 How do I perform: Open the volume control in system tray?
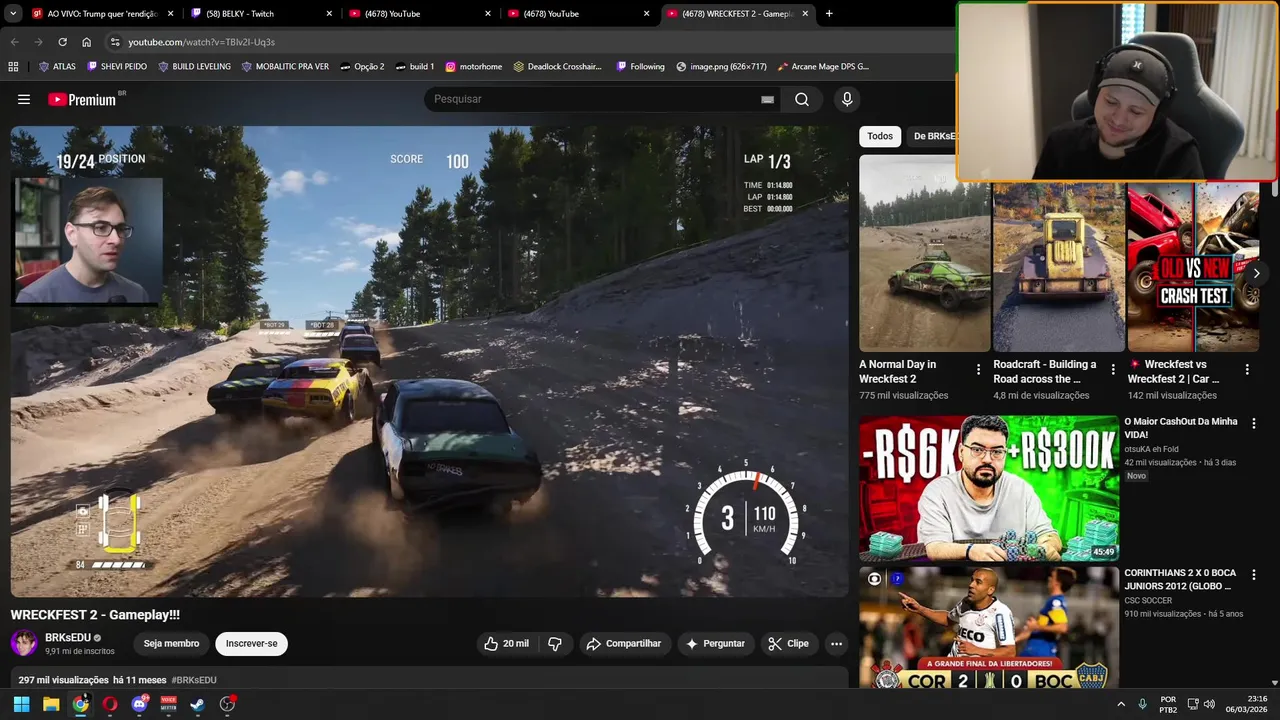pyautogui.click(x=1209, y=704)
